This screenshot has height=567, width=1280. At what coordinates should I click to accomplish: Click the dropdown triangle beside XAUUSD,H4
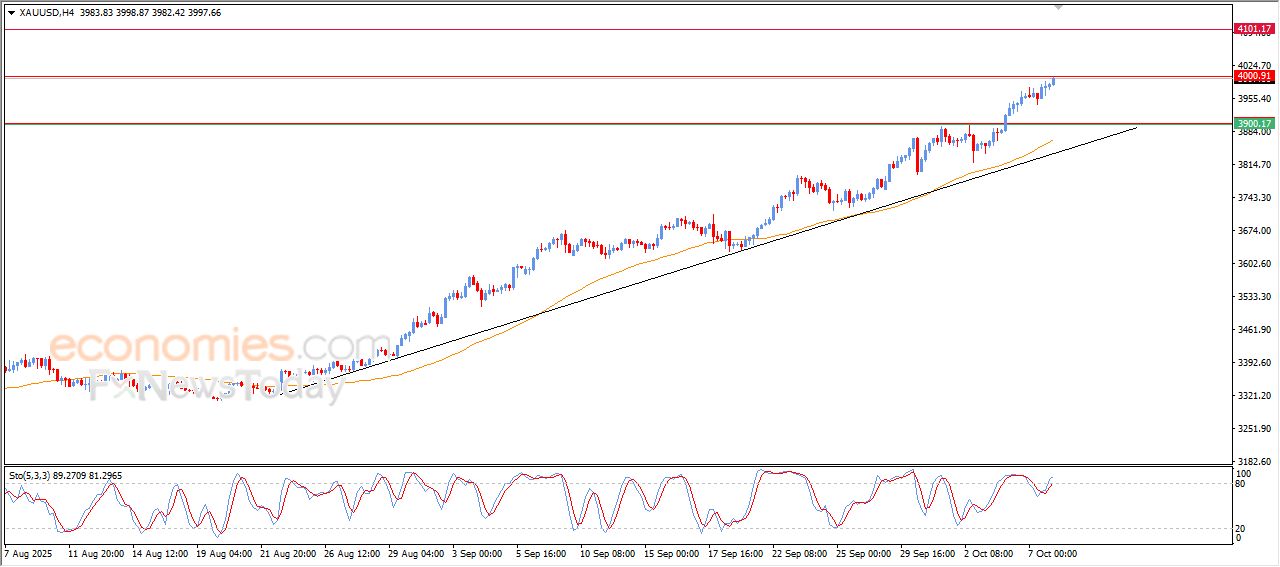pos(11,13)
